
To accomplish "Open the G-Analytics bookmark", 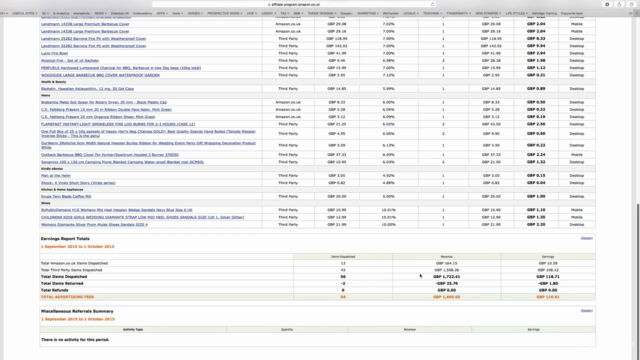I will [x=61, y=13].
